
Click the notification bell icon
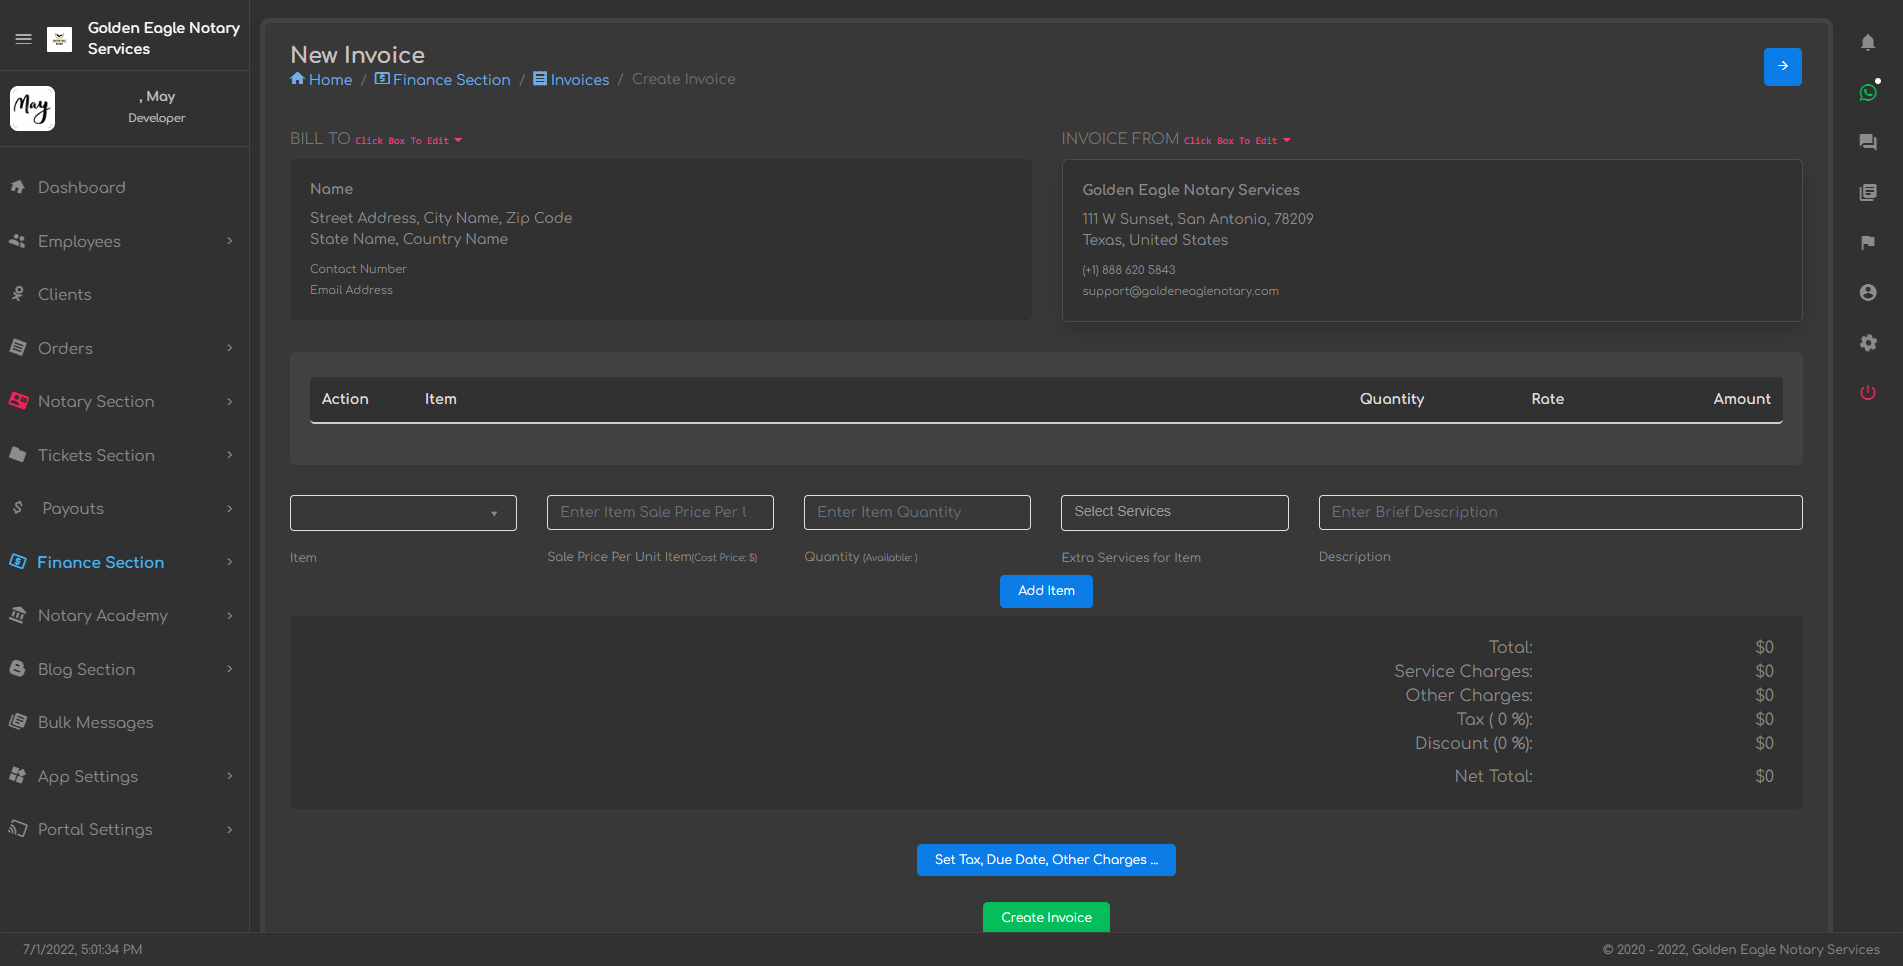pyautogui.click(x=1867, y=42)
